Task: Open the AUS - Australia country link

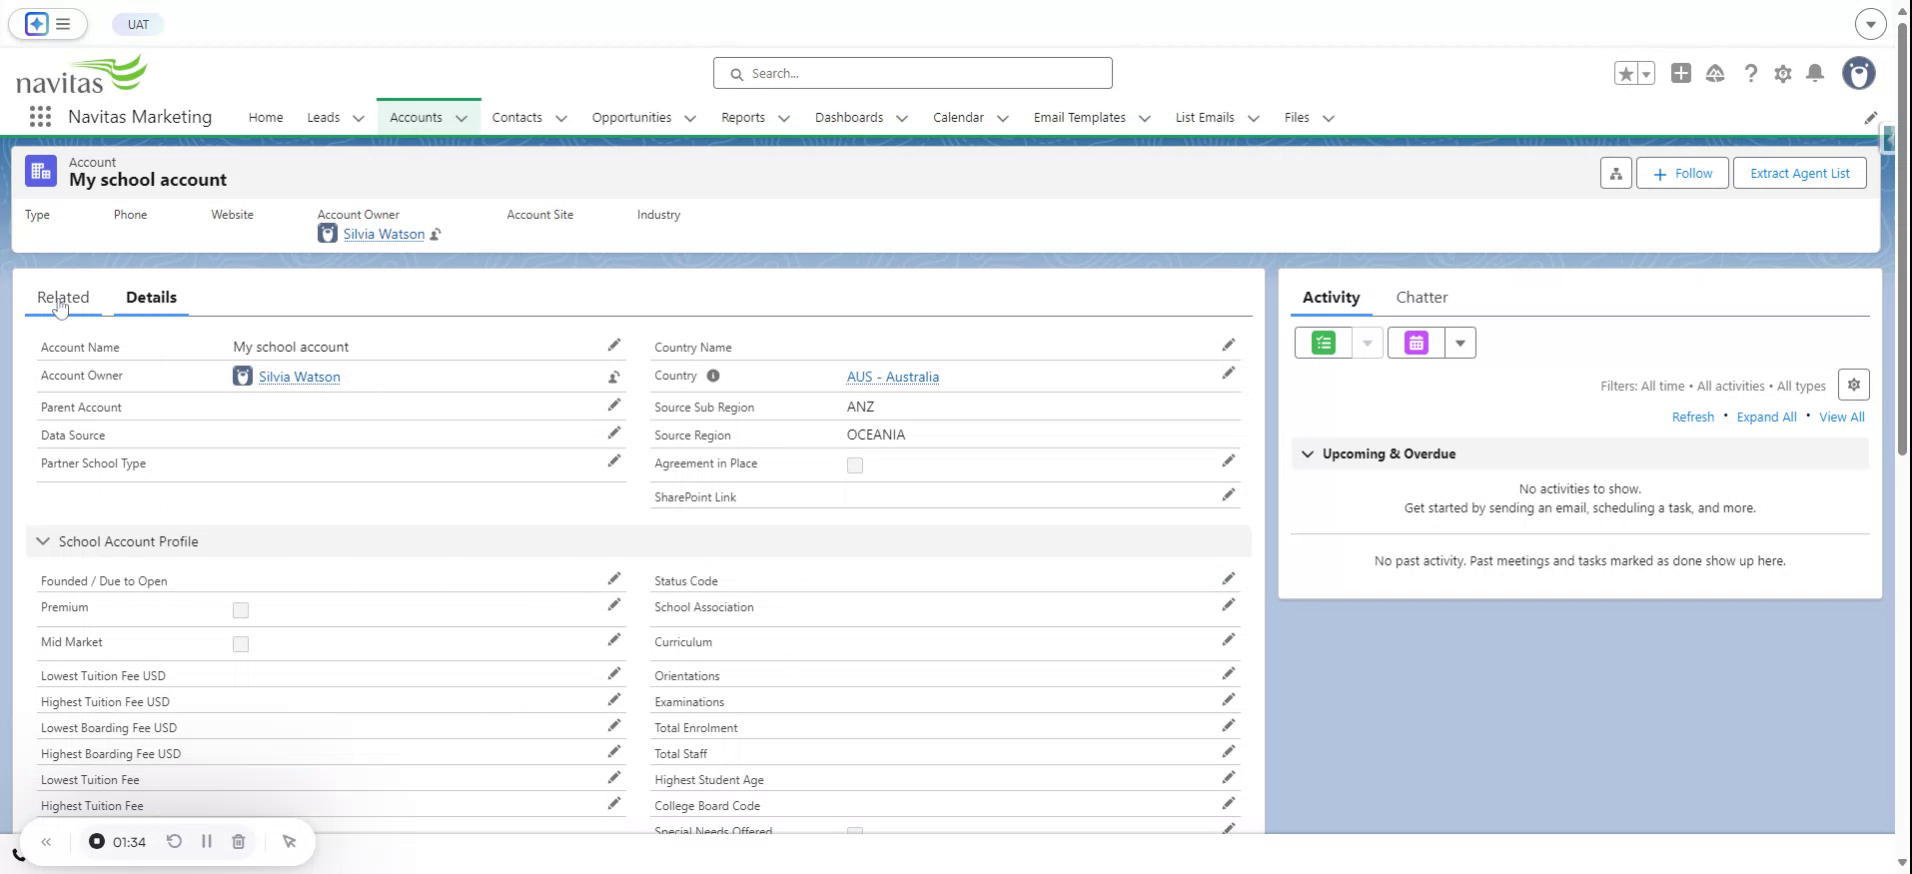Action: pos(893,377)
